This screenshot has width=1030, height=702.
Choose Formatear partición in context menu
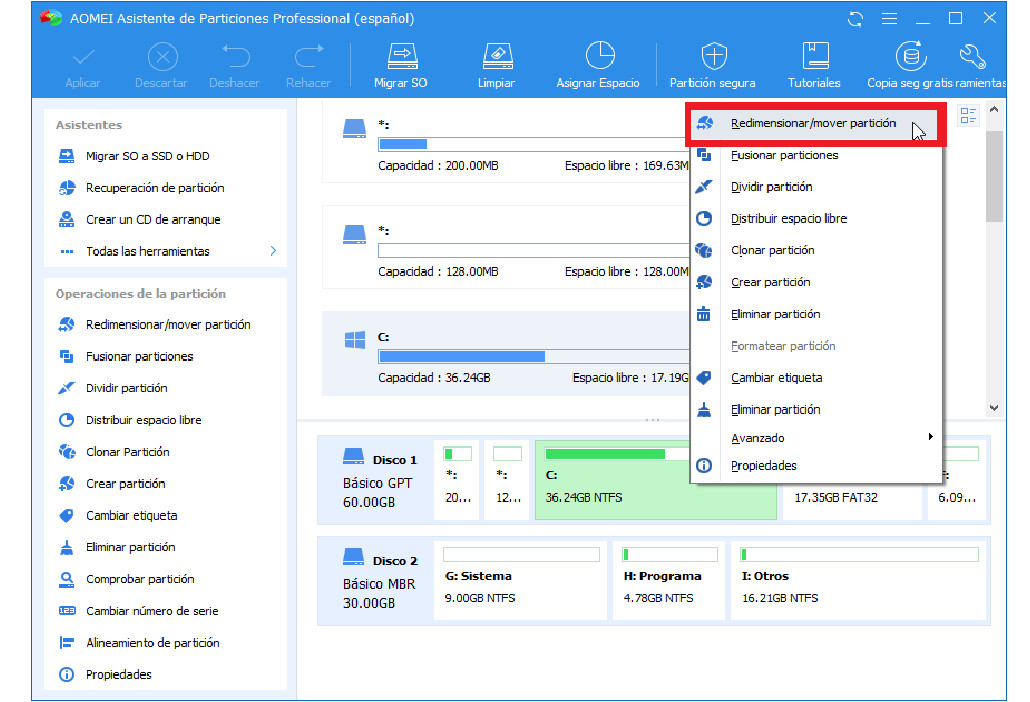tap(816, 346)
